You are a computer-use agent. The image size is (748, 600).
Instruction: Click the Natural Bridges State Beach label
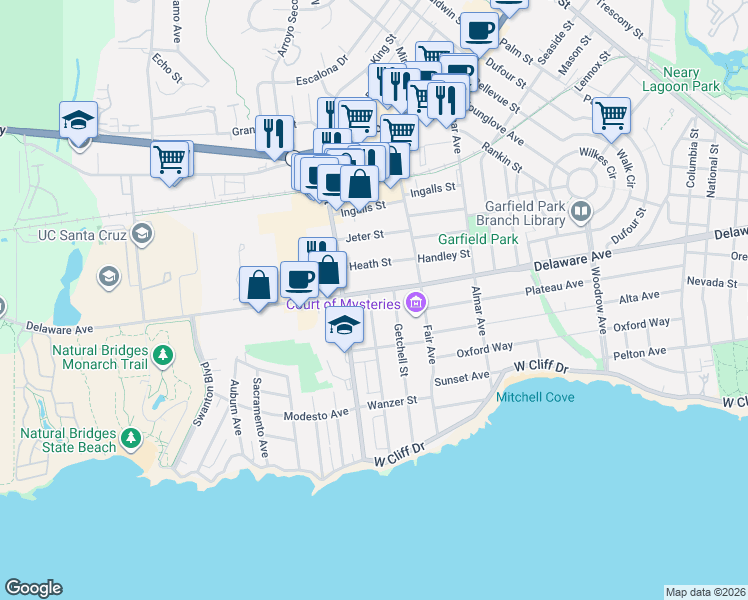click(68, 440)
